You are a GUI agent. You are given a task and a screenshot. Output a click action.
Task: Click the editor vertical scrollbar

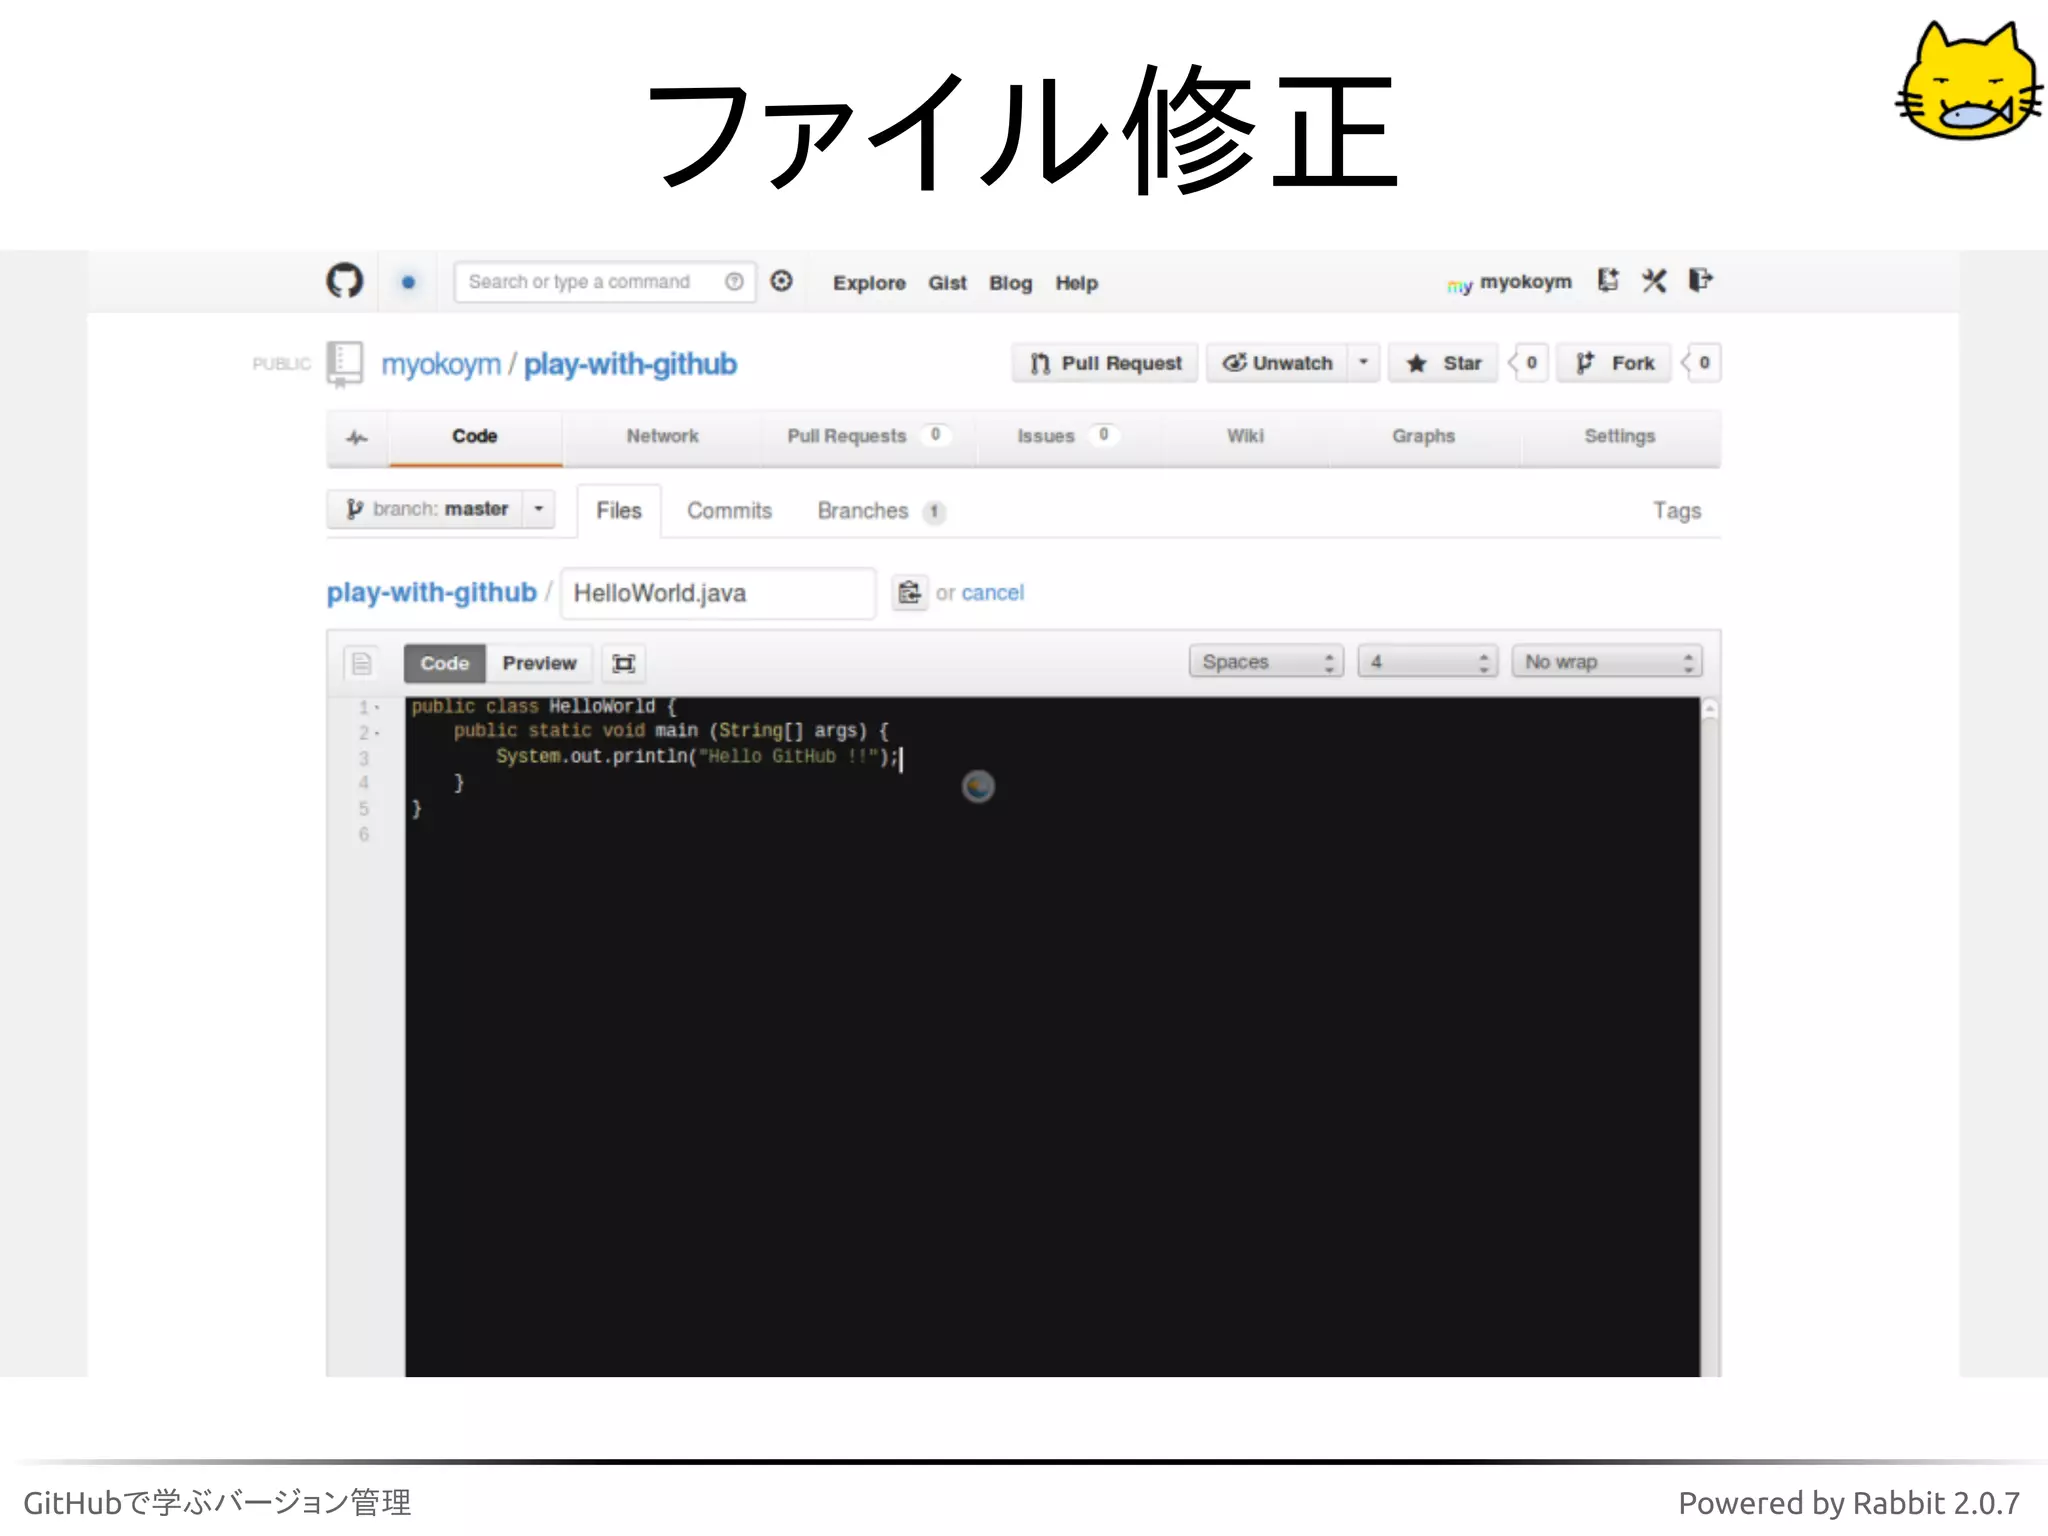[x=1710, y=1036]
